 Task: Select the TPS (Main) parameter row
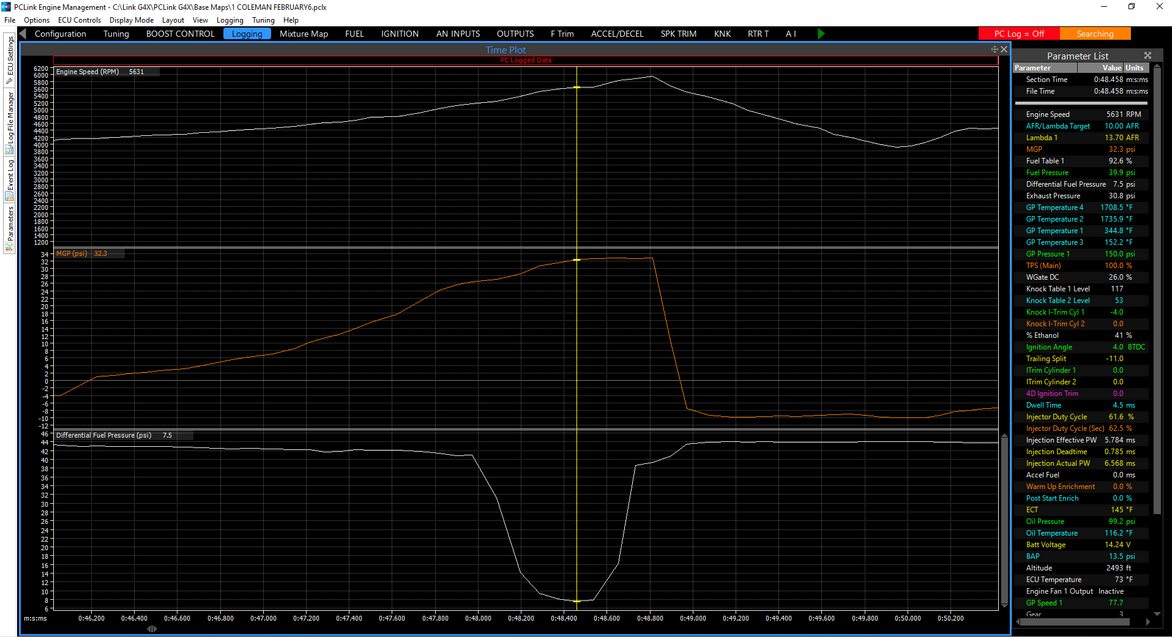tap(1081, 265)
